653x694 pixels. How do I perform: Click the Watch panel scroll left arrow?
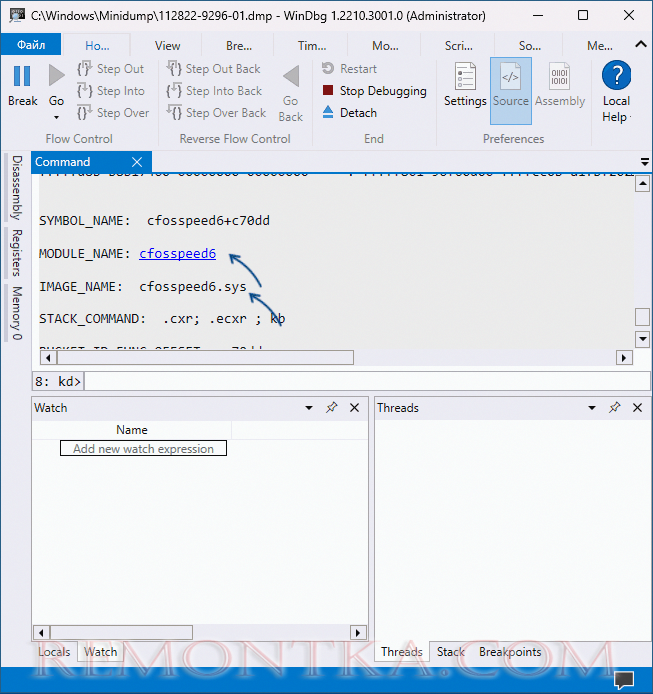pos(42,632)
